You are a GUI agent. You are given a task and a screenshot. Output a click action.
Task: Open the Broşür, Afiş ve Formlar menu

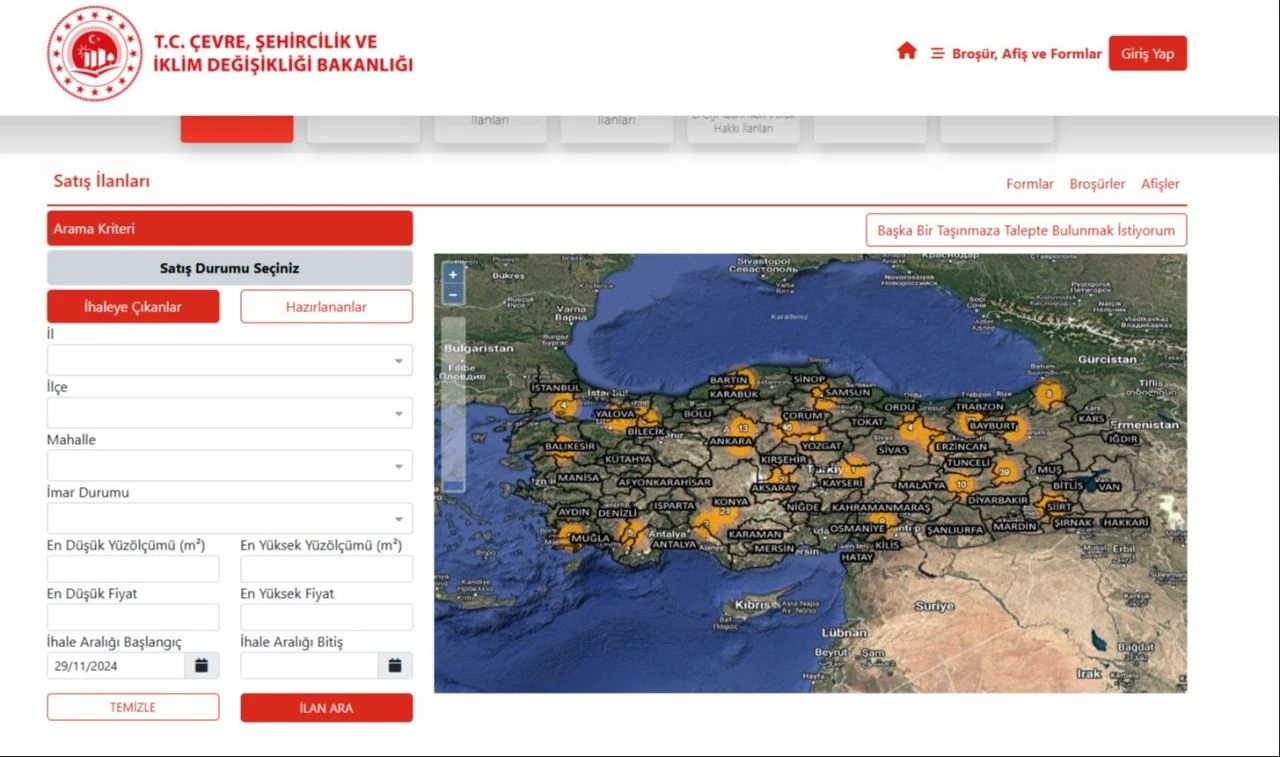point(1016,54)
